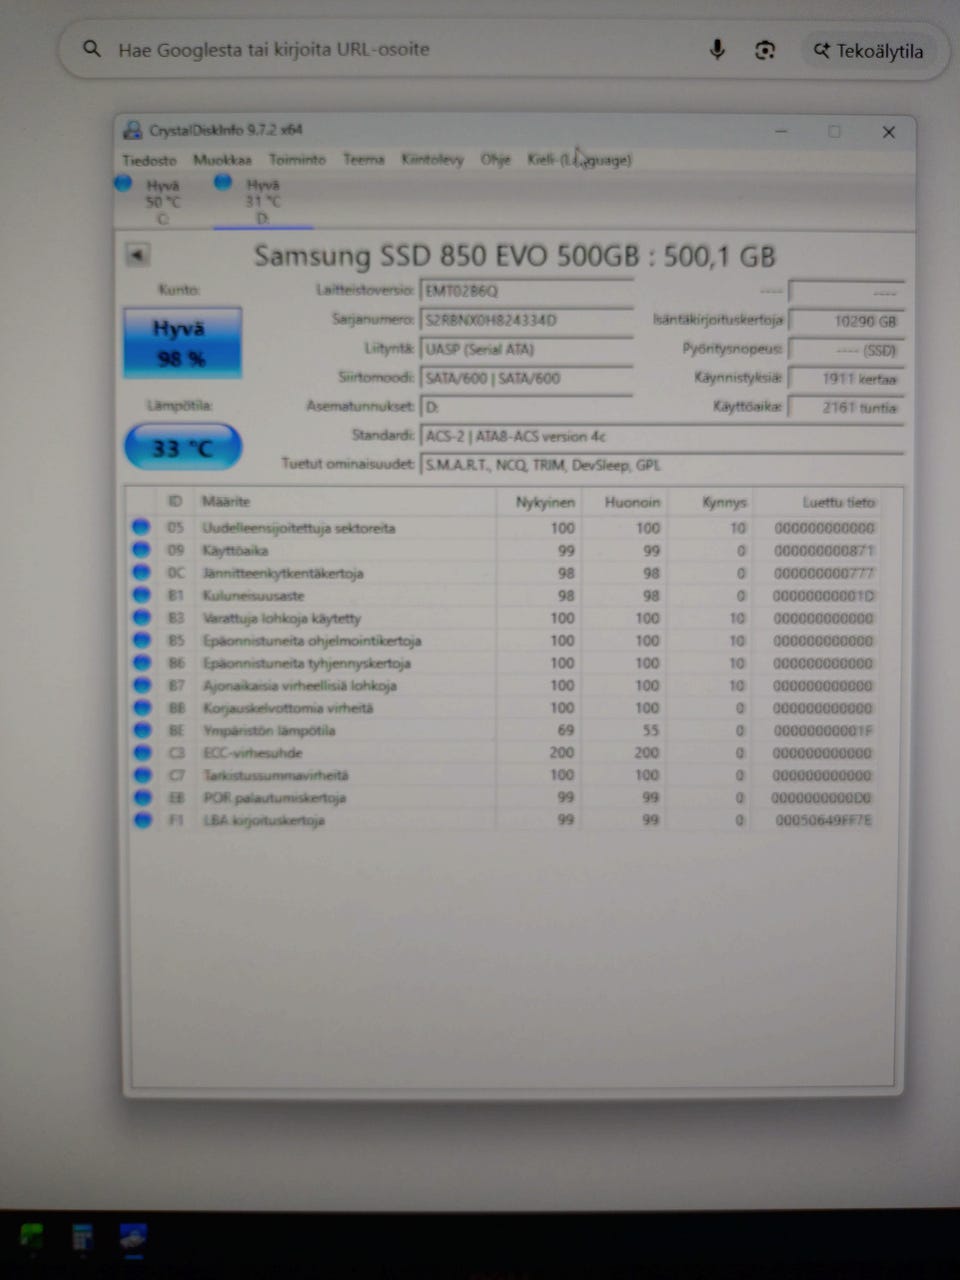This screenshot has height=1280, width=960.
Task: Click status dot for LBA kirjoituskertoja
Action: click(141, 820)
